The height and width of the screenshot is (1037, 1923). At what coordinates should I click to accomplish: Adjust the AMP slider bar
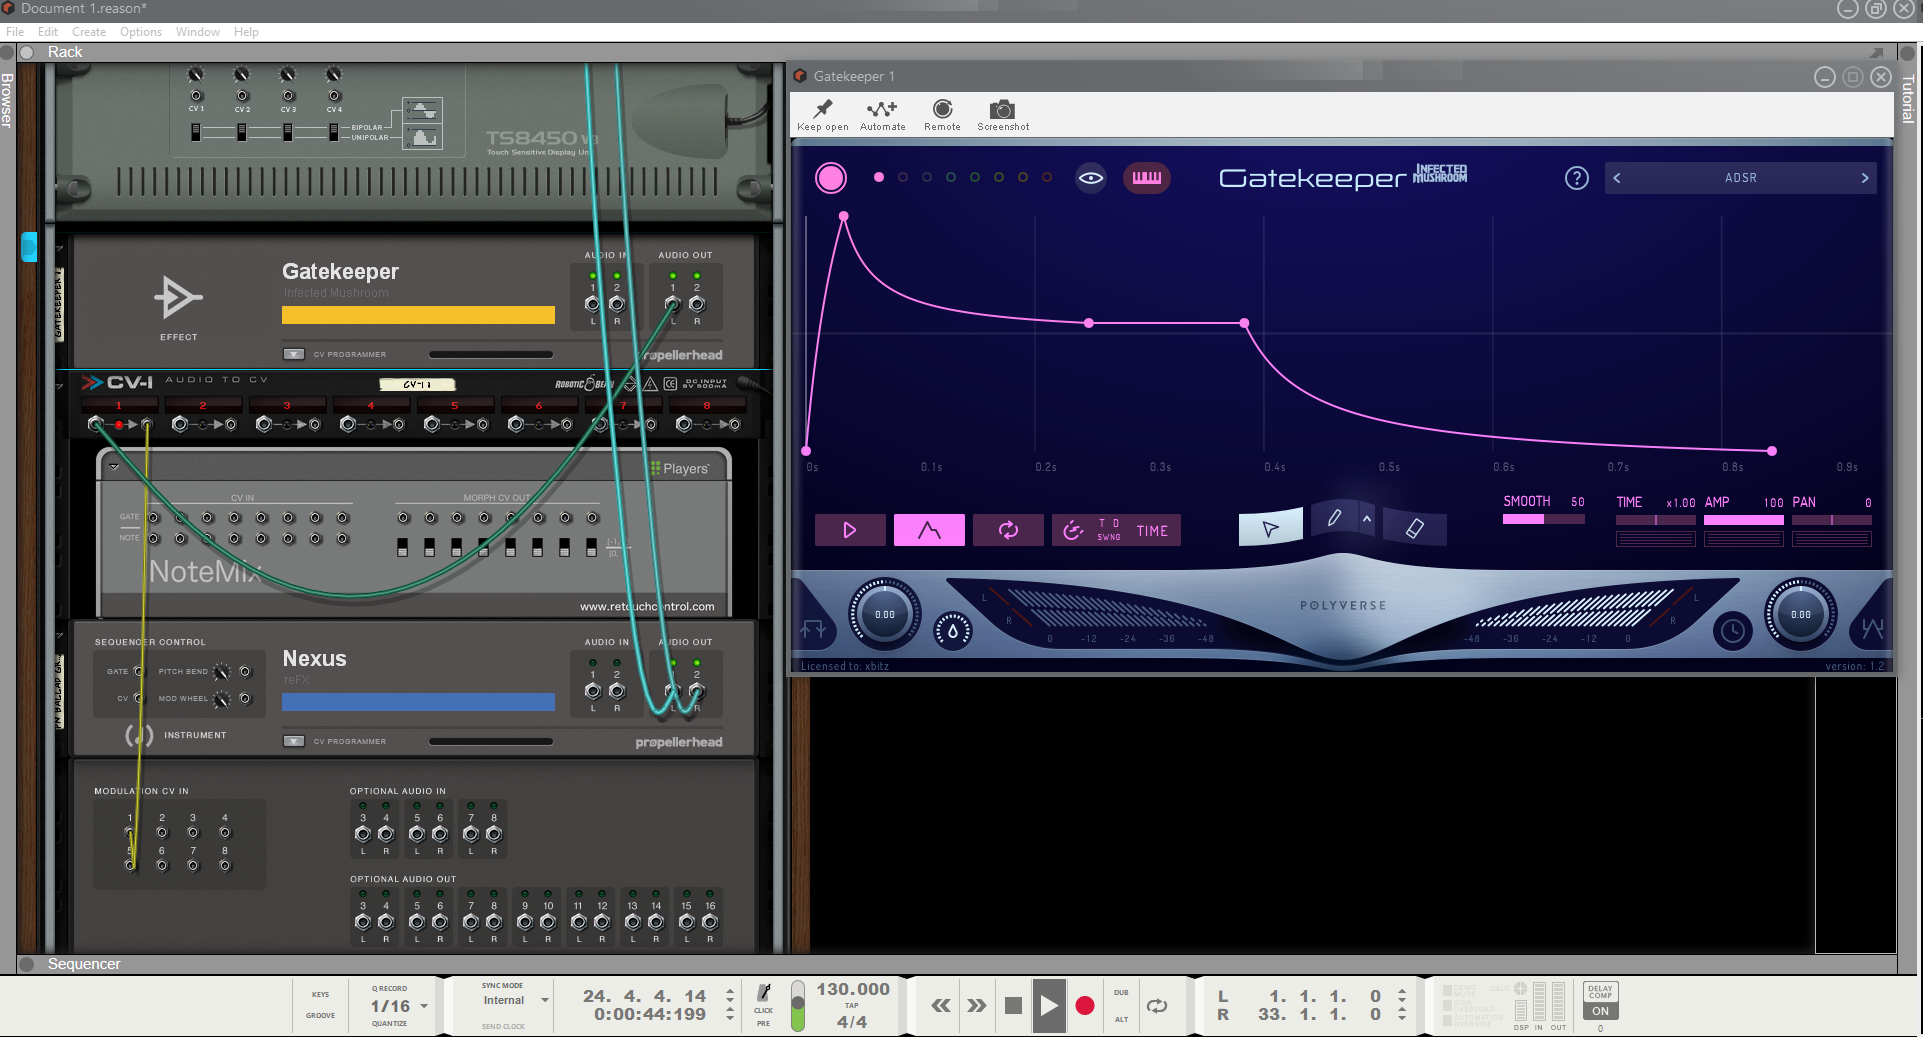(x=1743, y=520)
